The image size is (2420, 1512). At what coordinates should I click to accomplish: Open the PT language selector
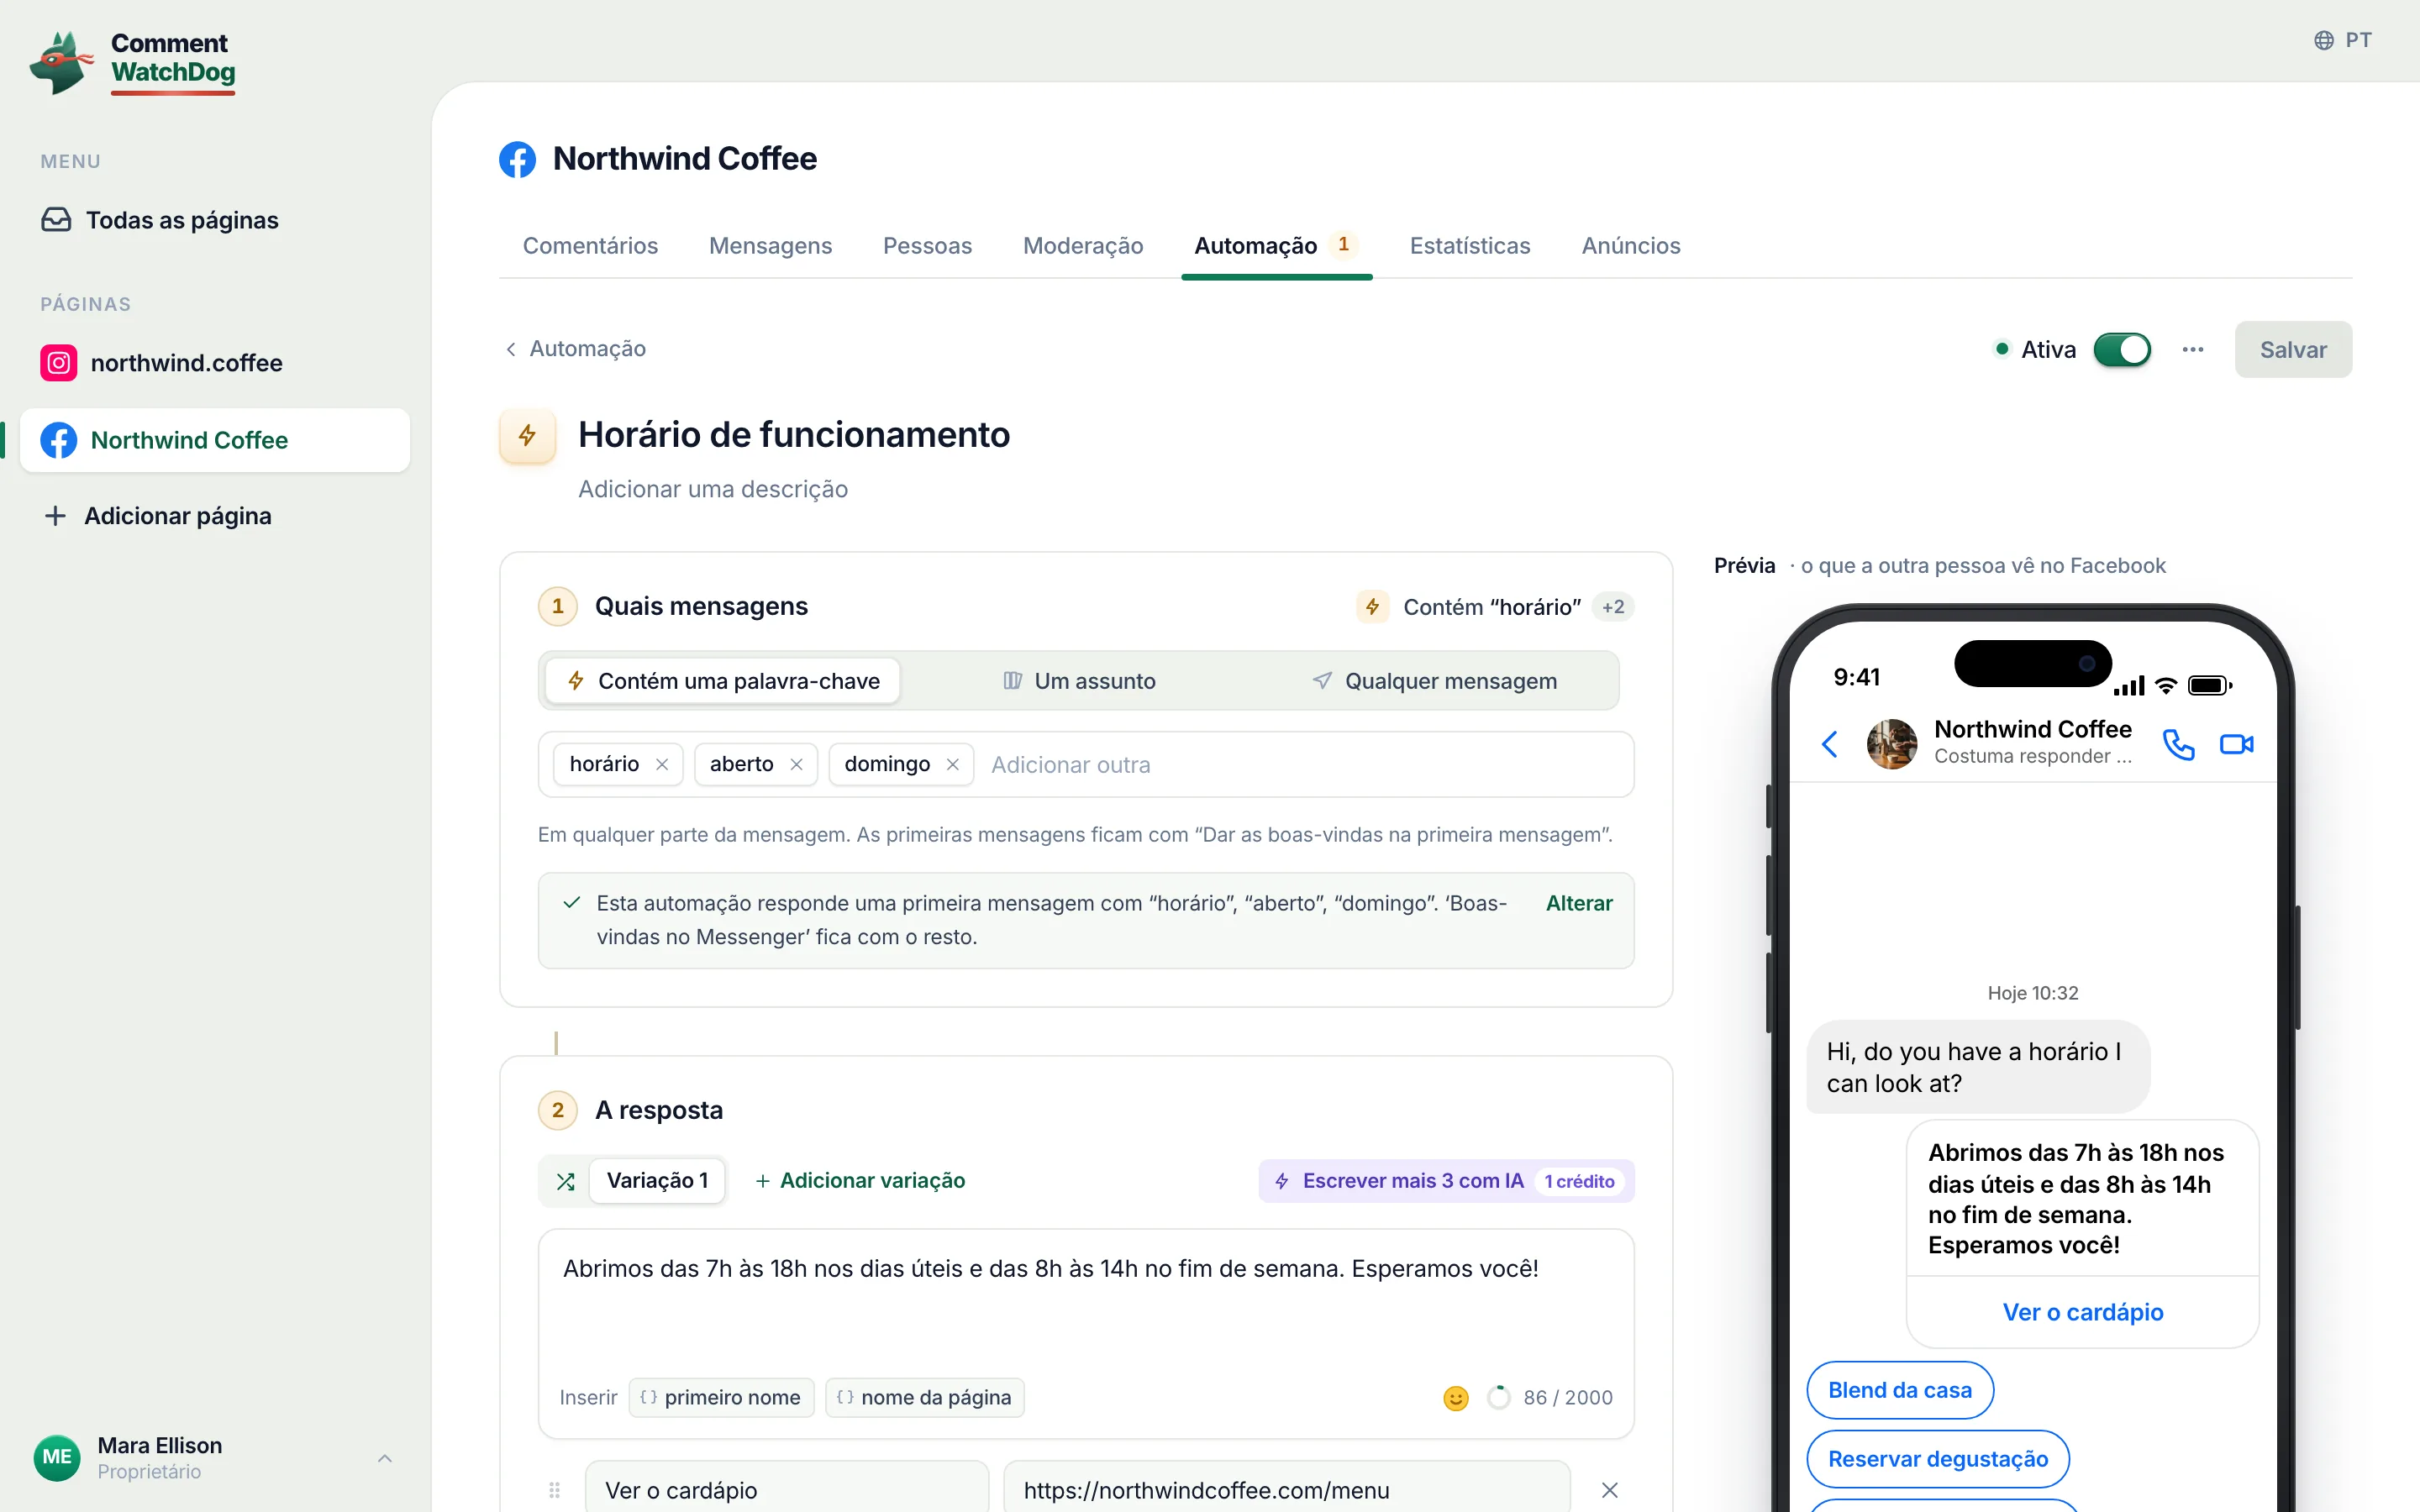click(2342, 40)
